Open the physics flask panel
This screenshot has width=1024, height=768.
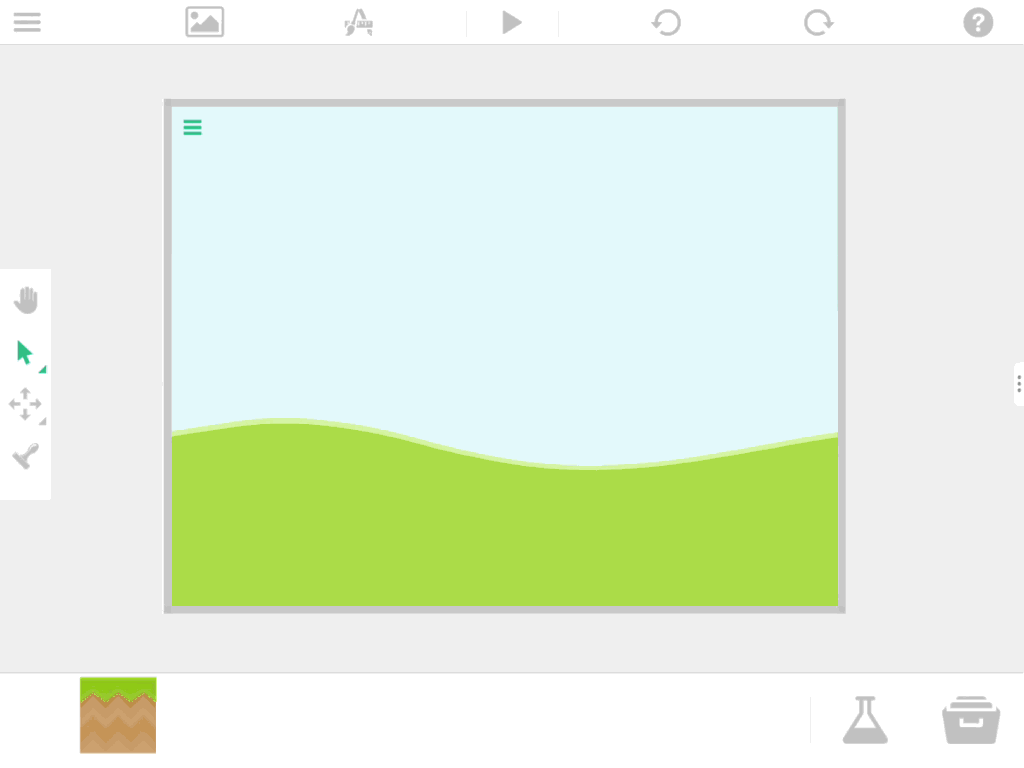pyautogui.click(x=865, y=718)
